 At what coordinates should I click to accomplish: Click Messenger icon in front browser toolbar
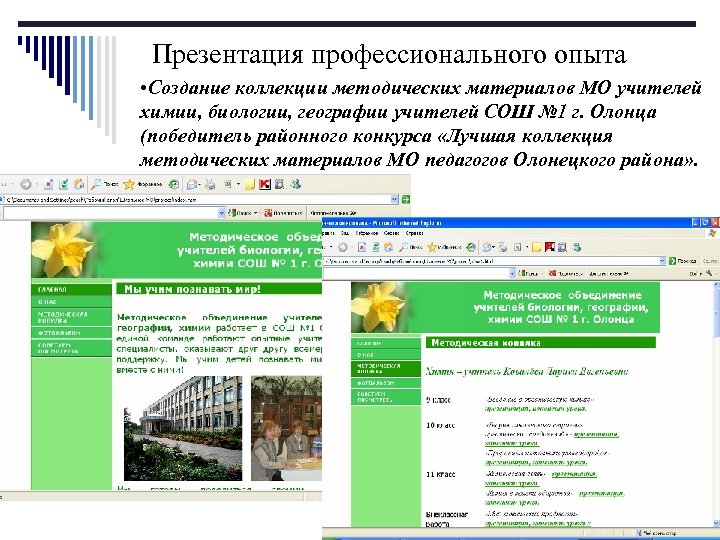click(577, 248)
